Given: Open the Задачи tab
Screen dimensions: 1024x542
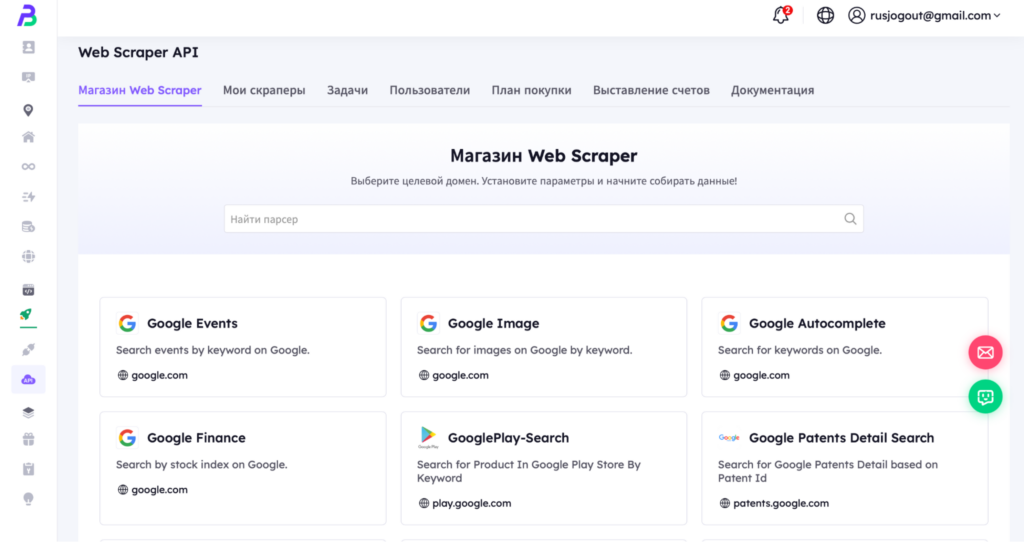Looking at the screenshot, I should click(347, 90).
